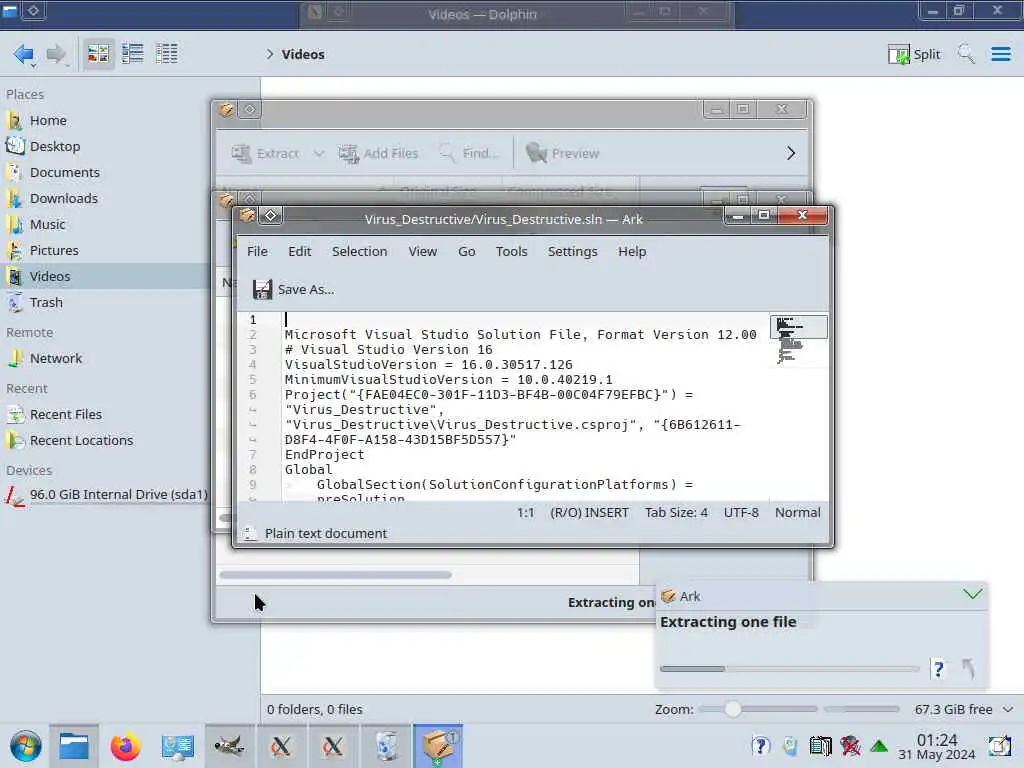Open Help menu in Ark viewer
Image resolution: width=1024 pixels, height=768 pixels.
click(632, 251)
